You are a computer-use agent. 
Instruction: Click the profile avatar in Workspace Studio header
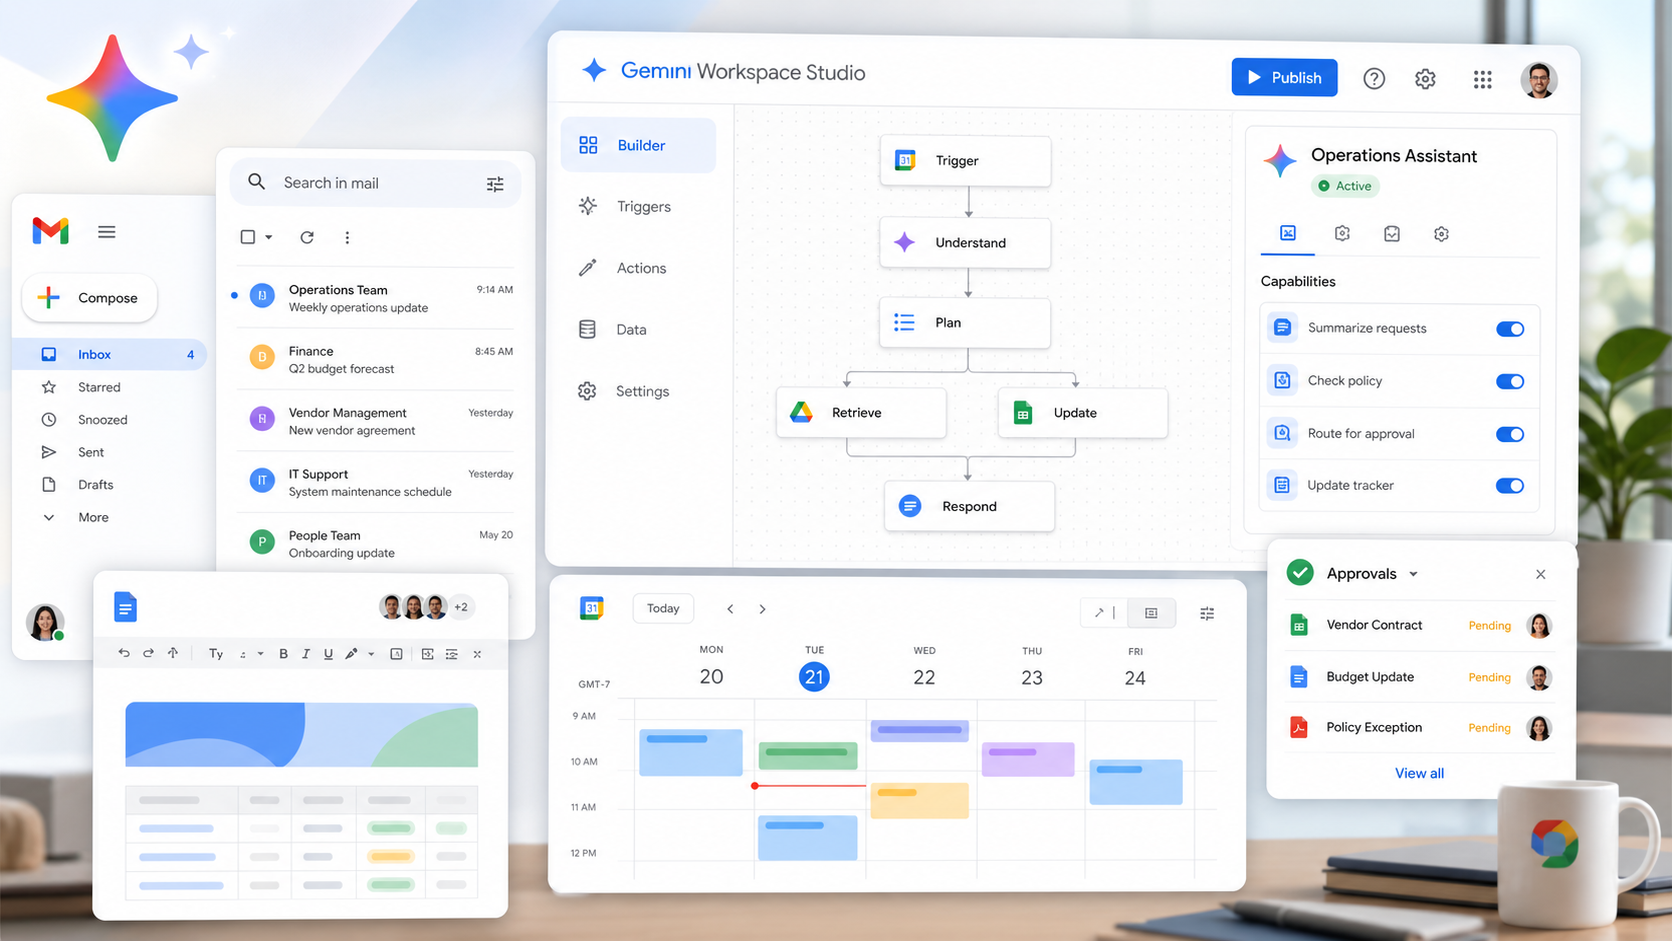[1538, 79]
